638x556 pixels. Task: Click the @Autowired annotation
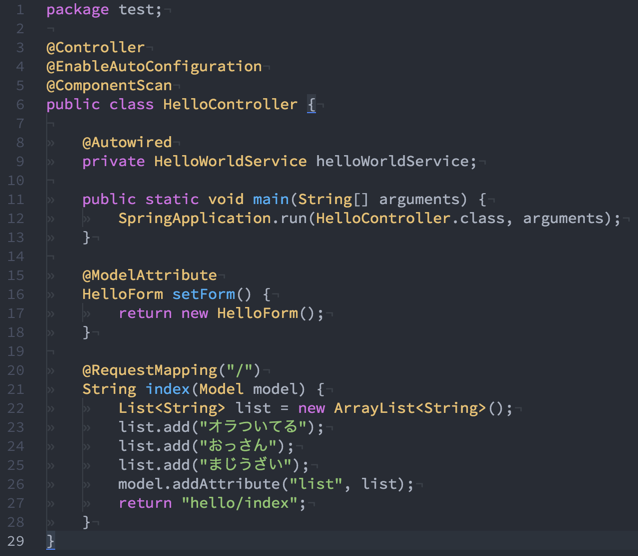127,142
